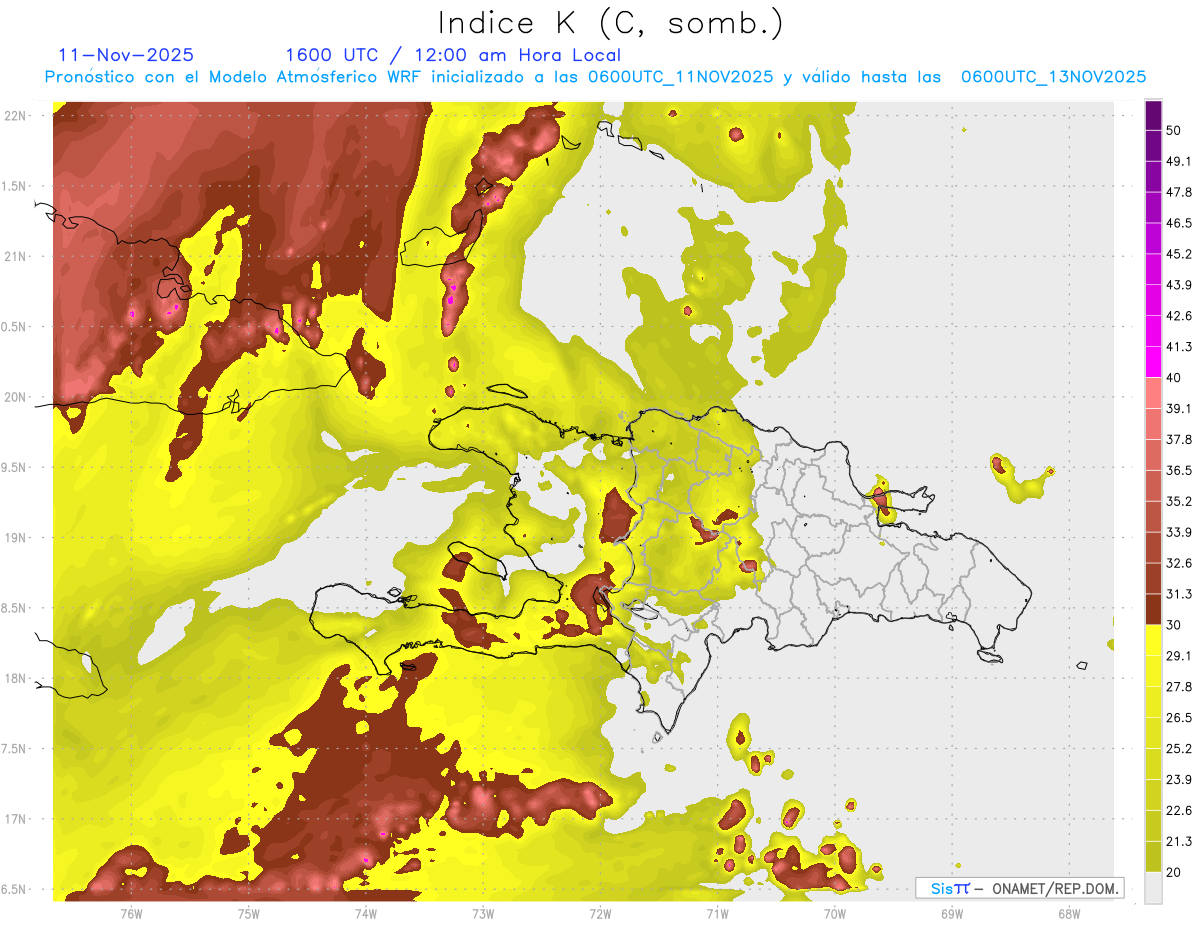Click the "30" color scale label
1200x927 pixels.
(x=1174, y=625)
